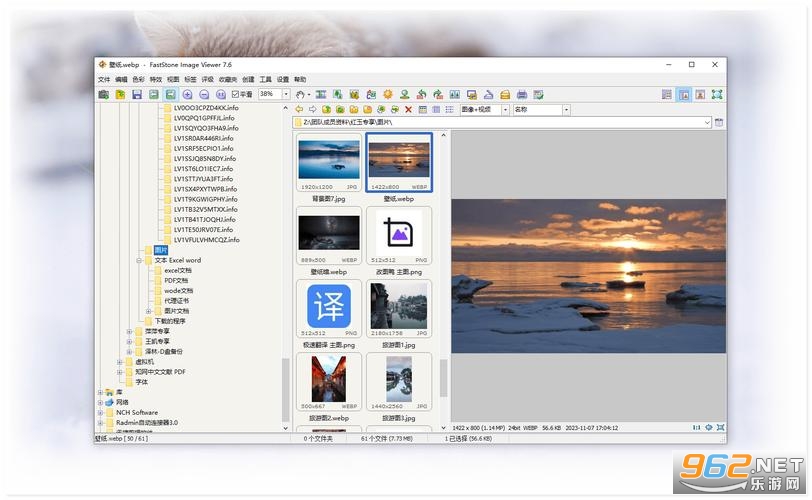Select the hand pan tool
Screen dimensions: 812x500
[300, 95]
